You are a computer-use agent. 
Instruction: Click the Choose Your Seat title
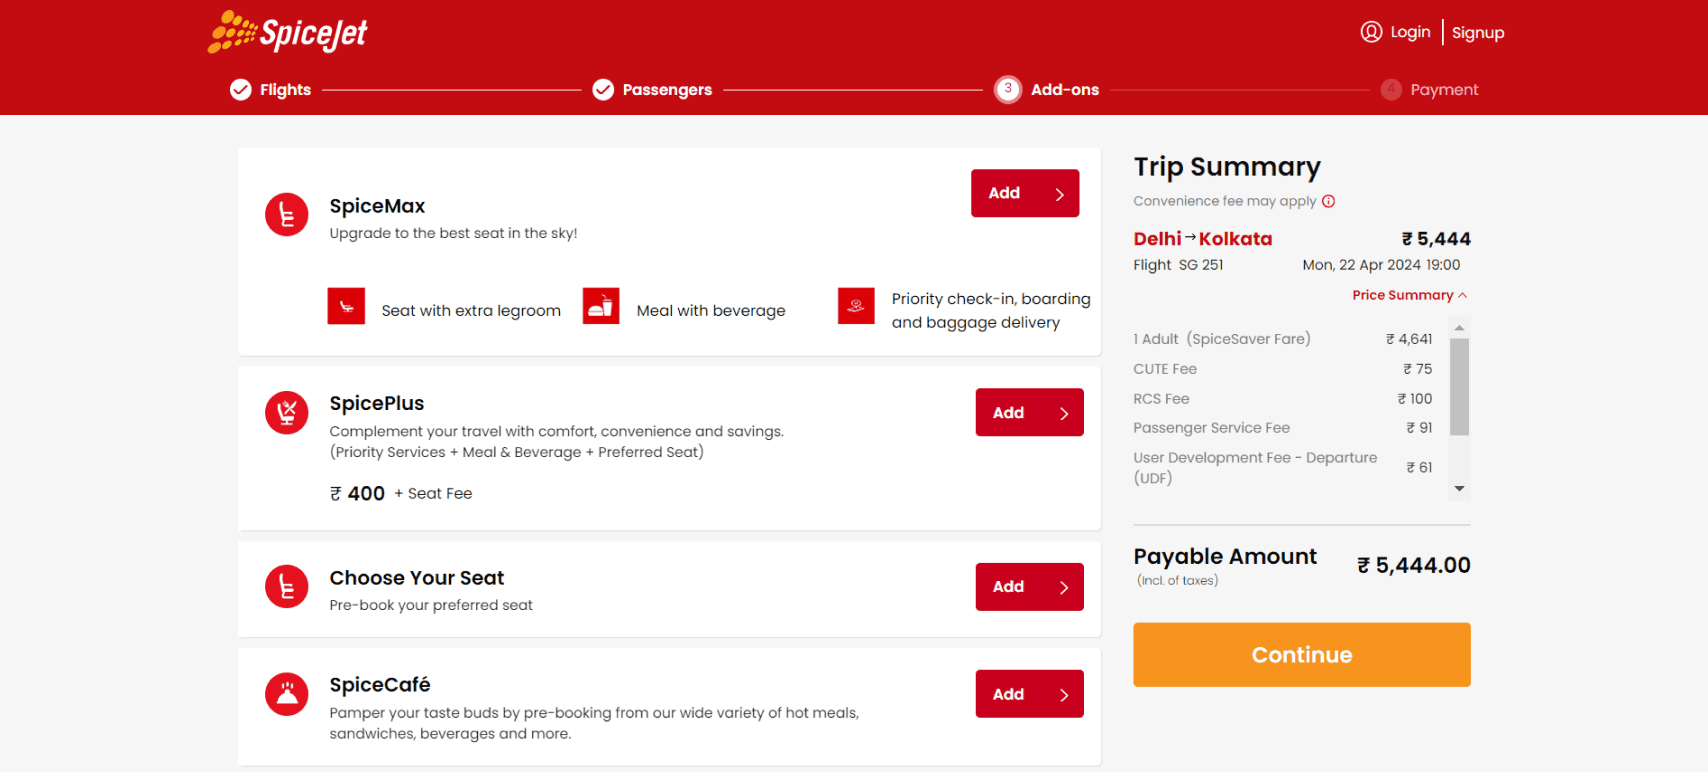coord(417,578)
